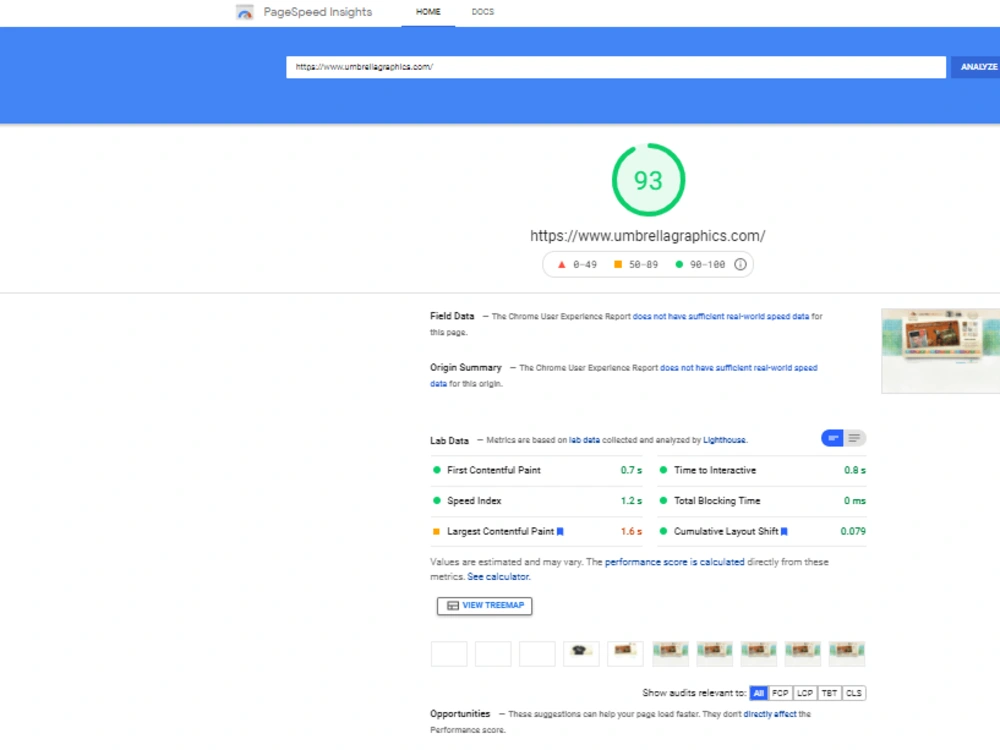Open the performance score is calculated link
The width and height of the screenshot is (1000, 750).
click(674, 562)
